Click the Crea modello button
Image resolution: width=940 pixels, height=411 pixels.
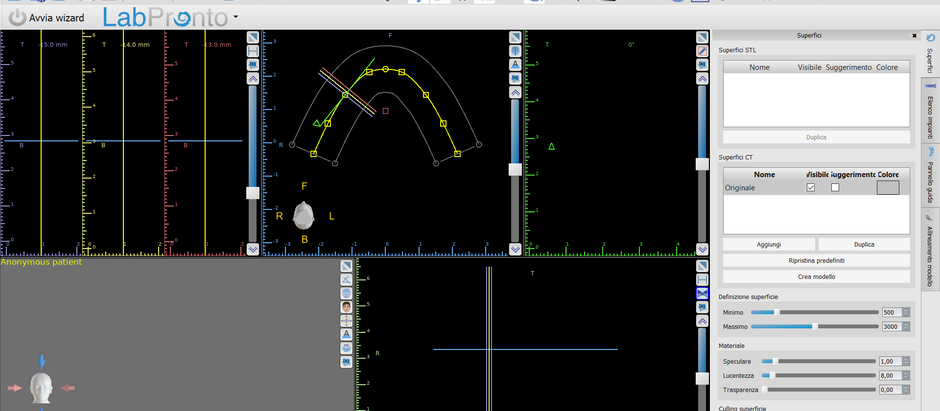[x=817, y=277]
